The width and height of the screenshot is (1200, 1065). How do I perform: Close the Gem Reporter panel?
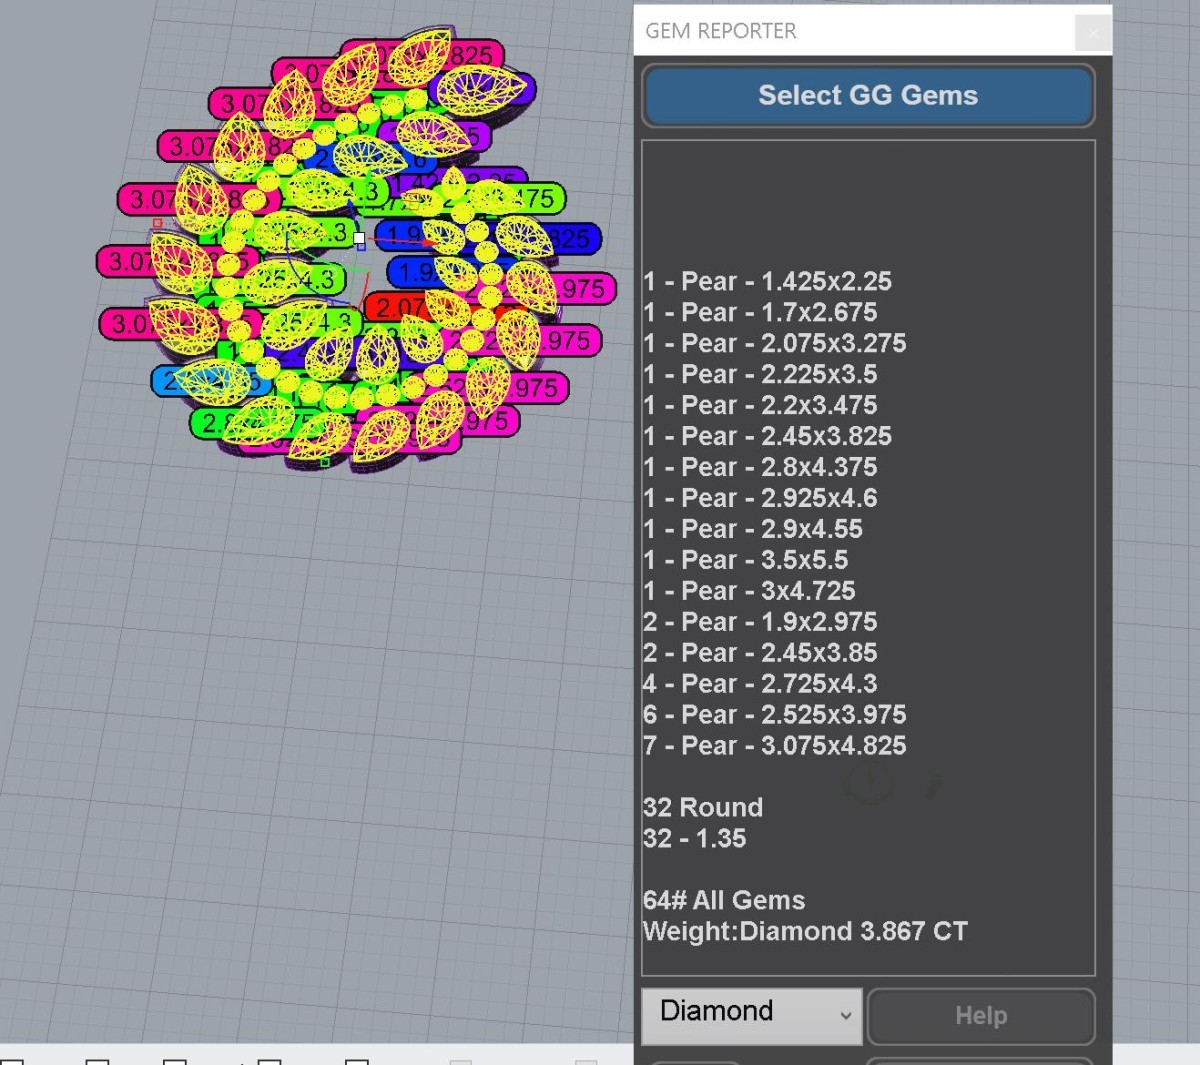tap(1092, 32)
